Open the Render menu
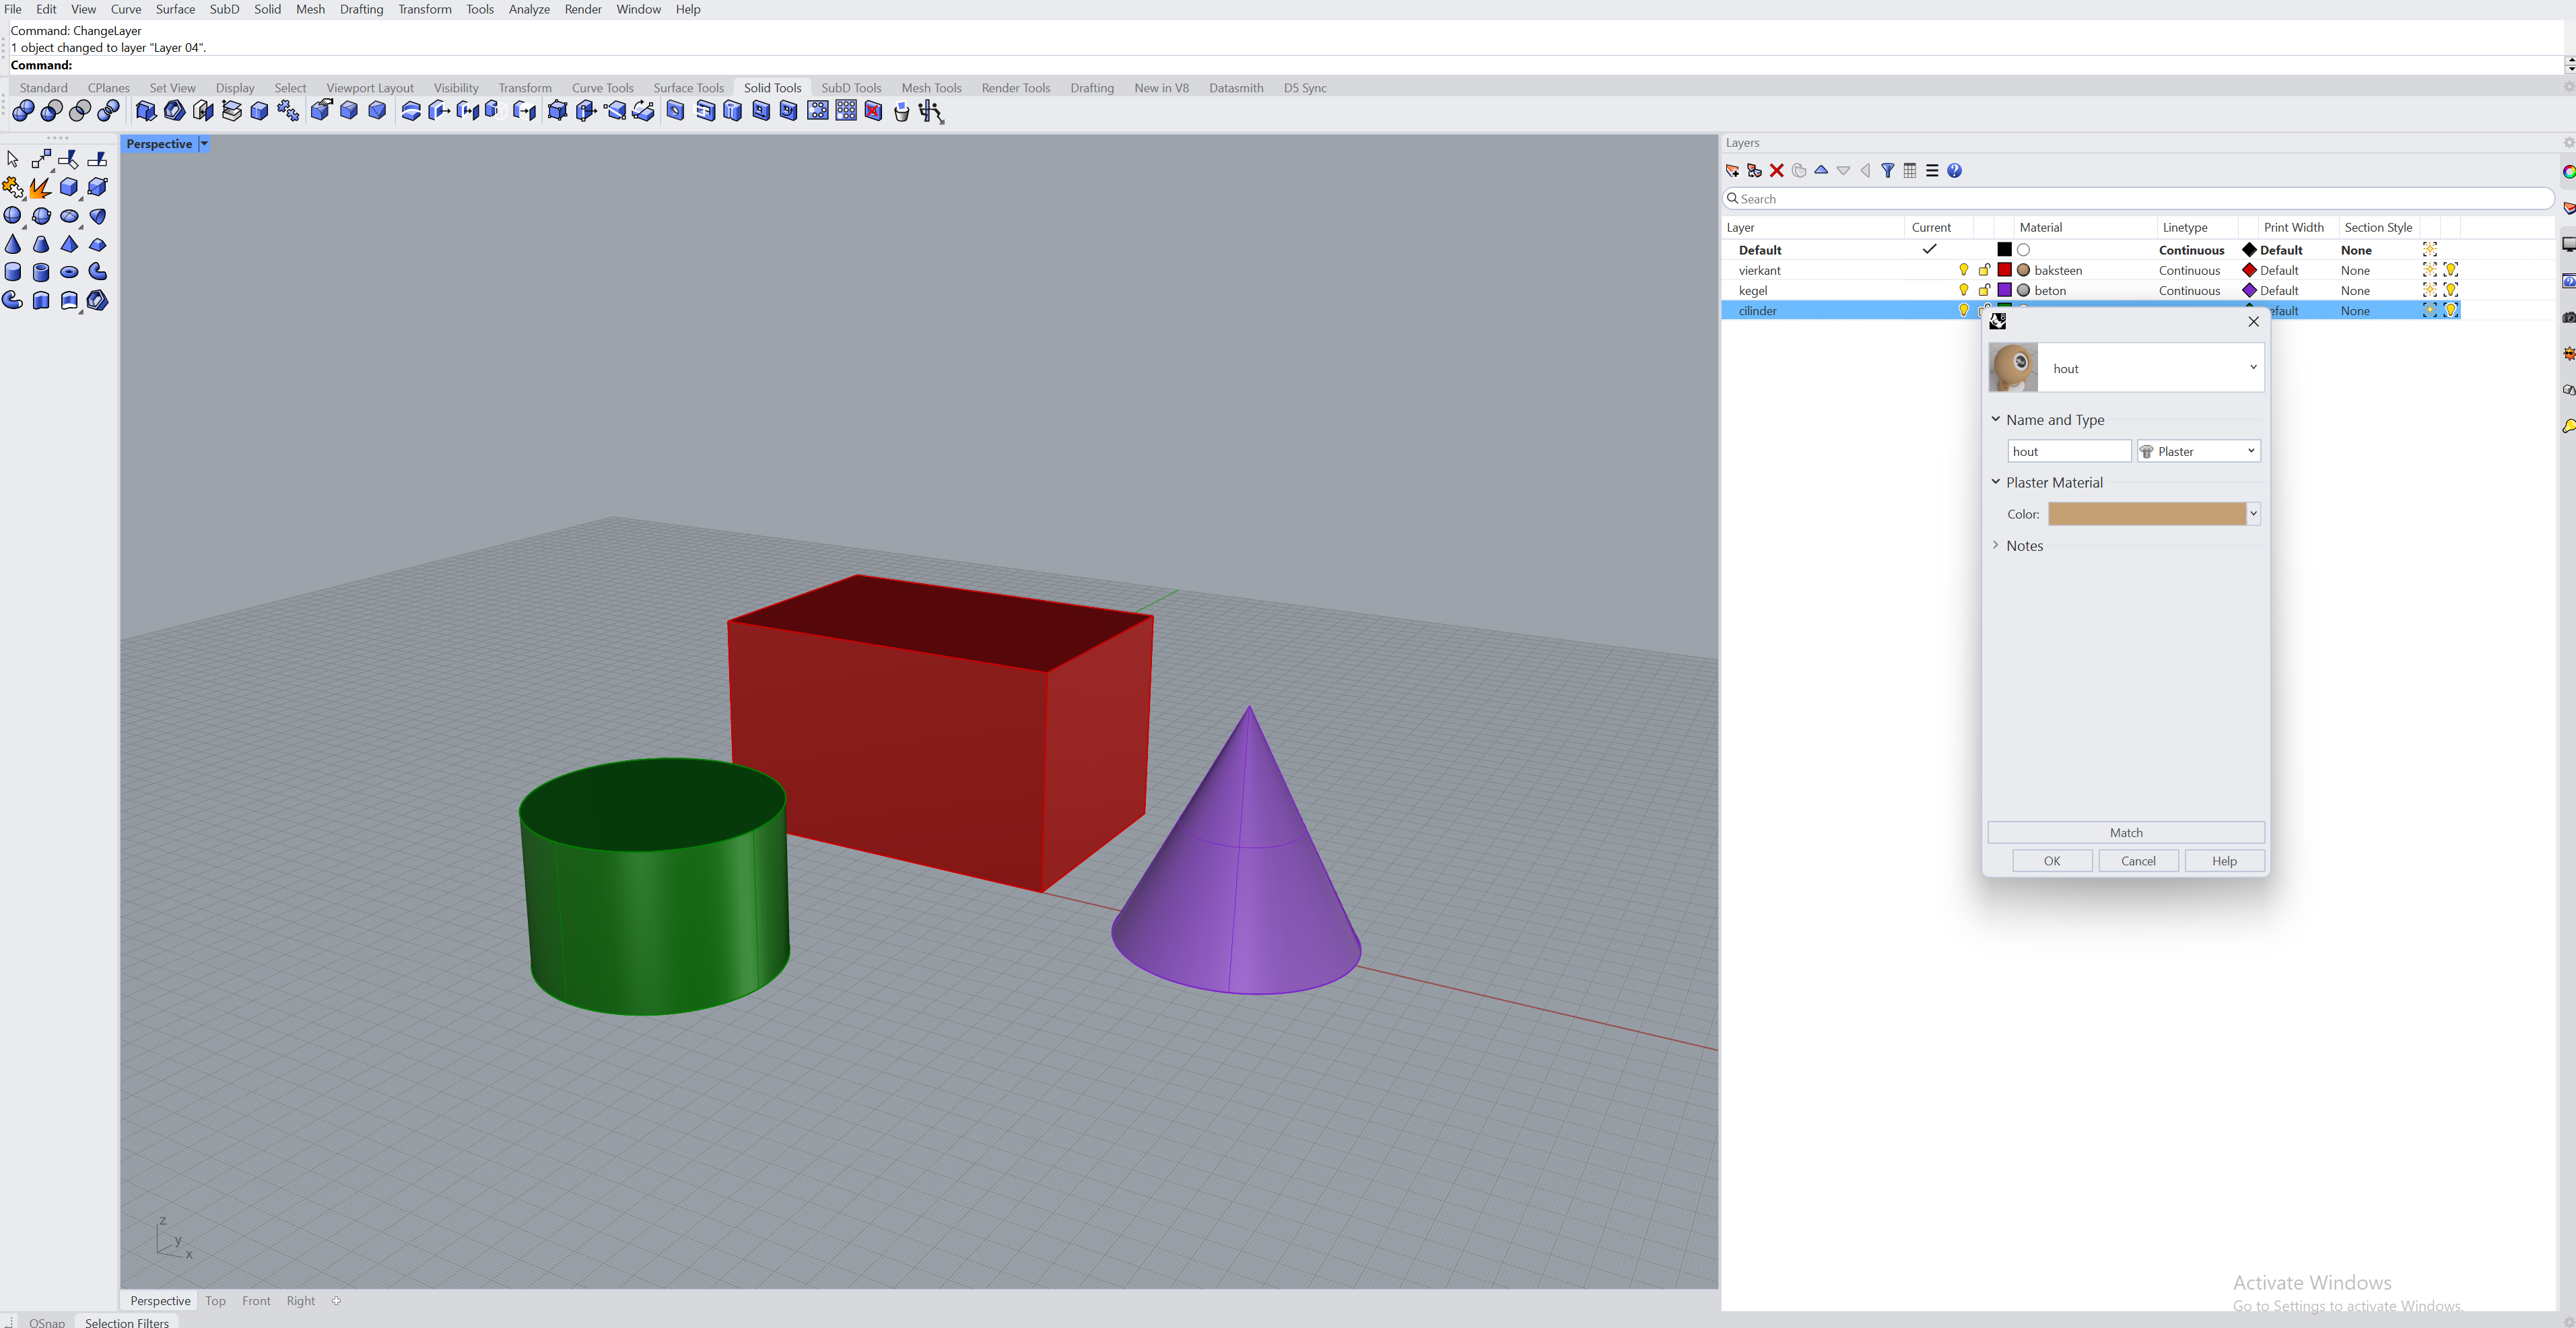The height and width of the screenshot is (1328, 2576). pyautogui.click(x=582, y=9)
